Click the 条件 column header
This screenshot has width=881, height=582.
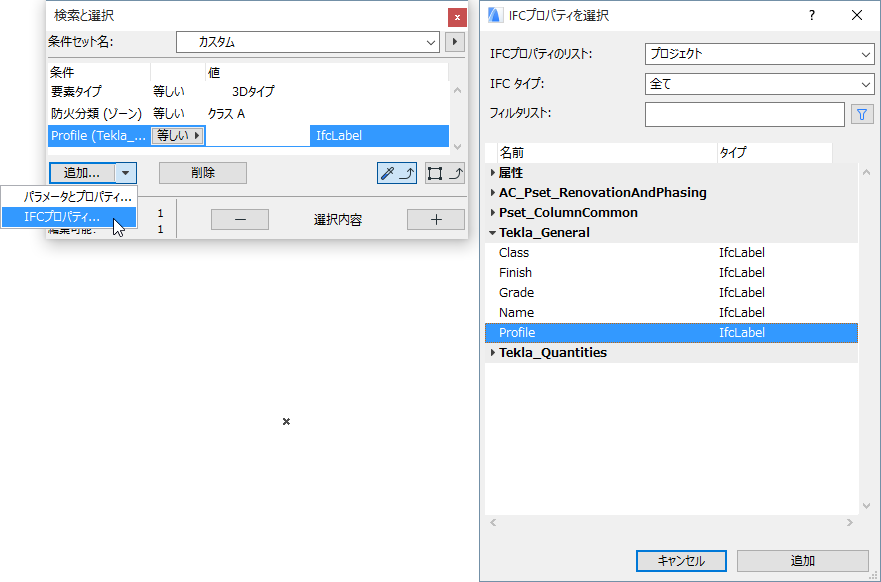tap(99, 72)
